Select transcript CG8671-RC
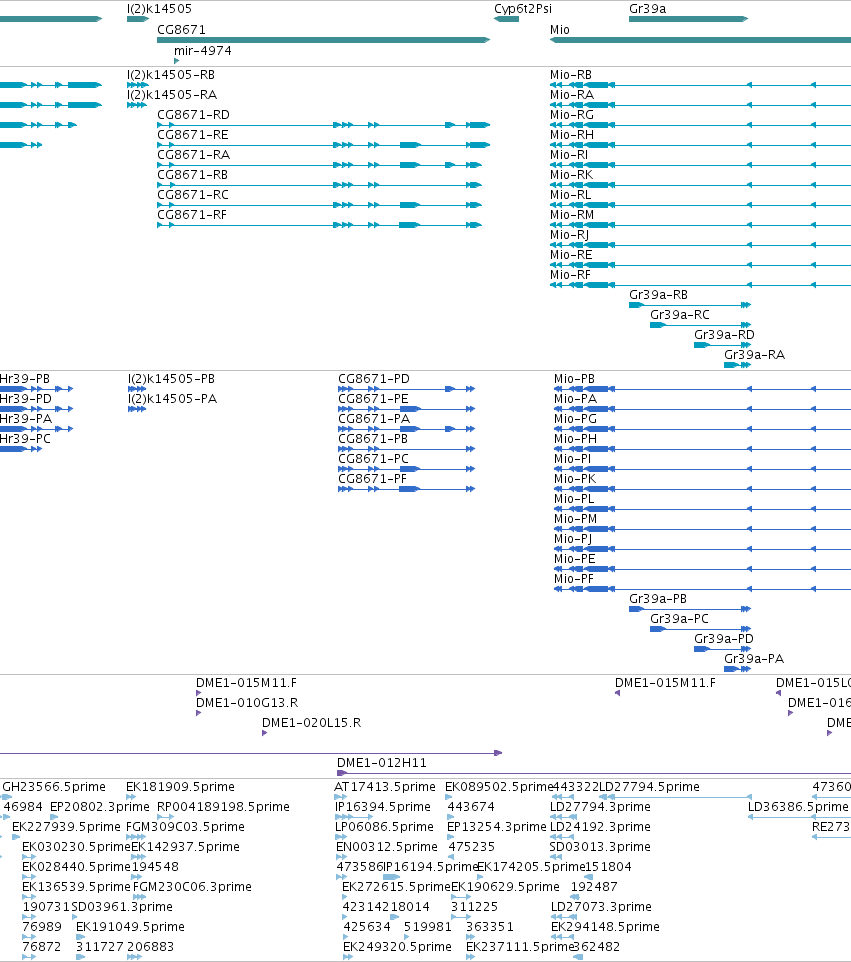 pyautogui.click(x=320, y=205)
